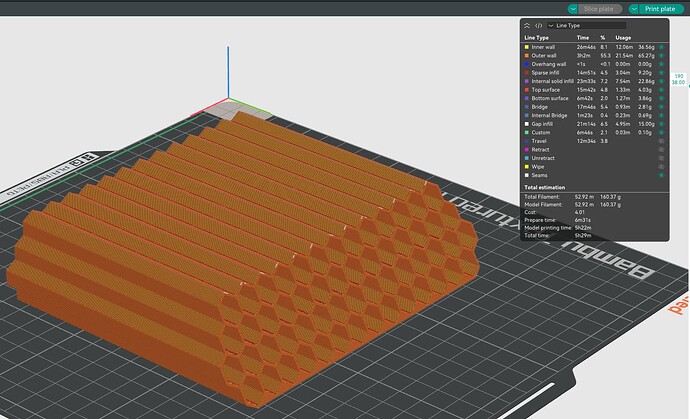Viewport: 690px width, 419px height.
Task: Select the Gap infill legend row
Action: (594, 124)
